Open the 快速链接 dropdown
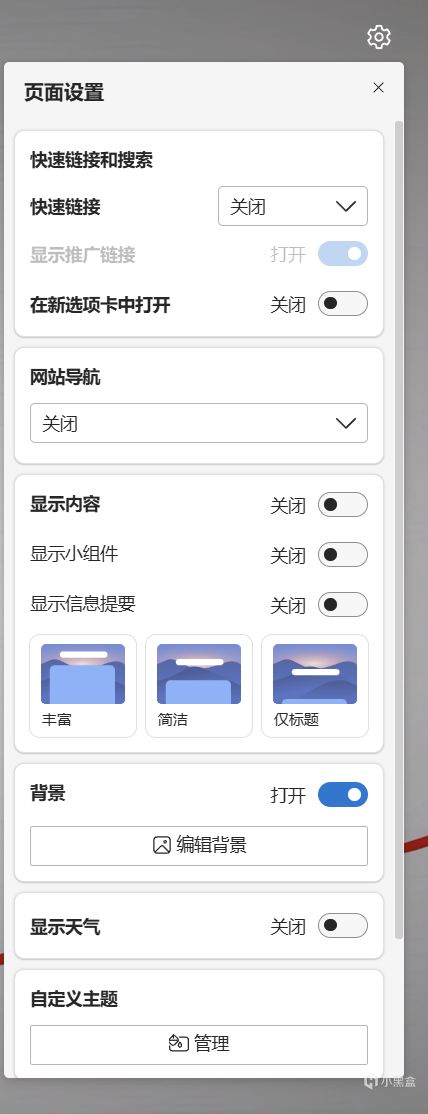Image resolution: width=428 pixels, height=1114 pixels. (293, 206)
